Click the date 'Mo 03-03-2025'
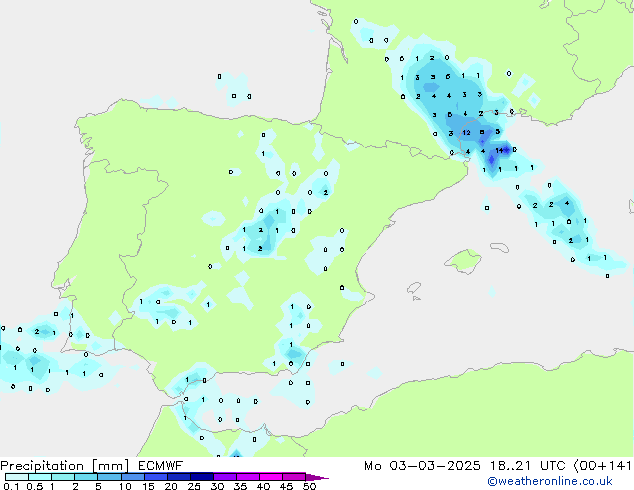The image size is (634, 490). (x=422, y=466)
